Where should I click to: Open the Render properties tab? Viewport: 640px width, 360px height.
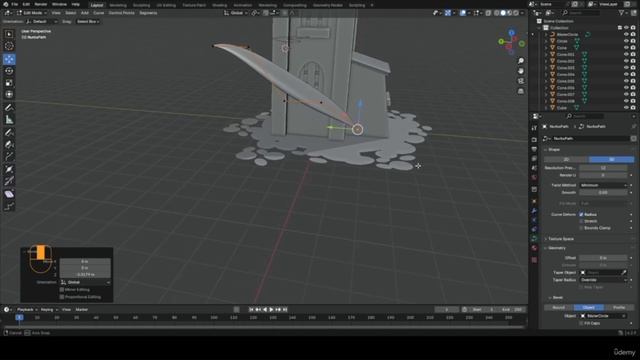pos(534,140)
